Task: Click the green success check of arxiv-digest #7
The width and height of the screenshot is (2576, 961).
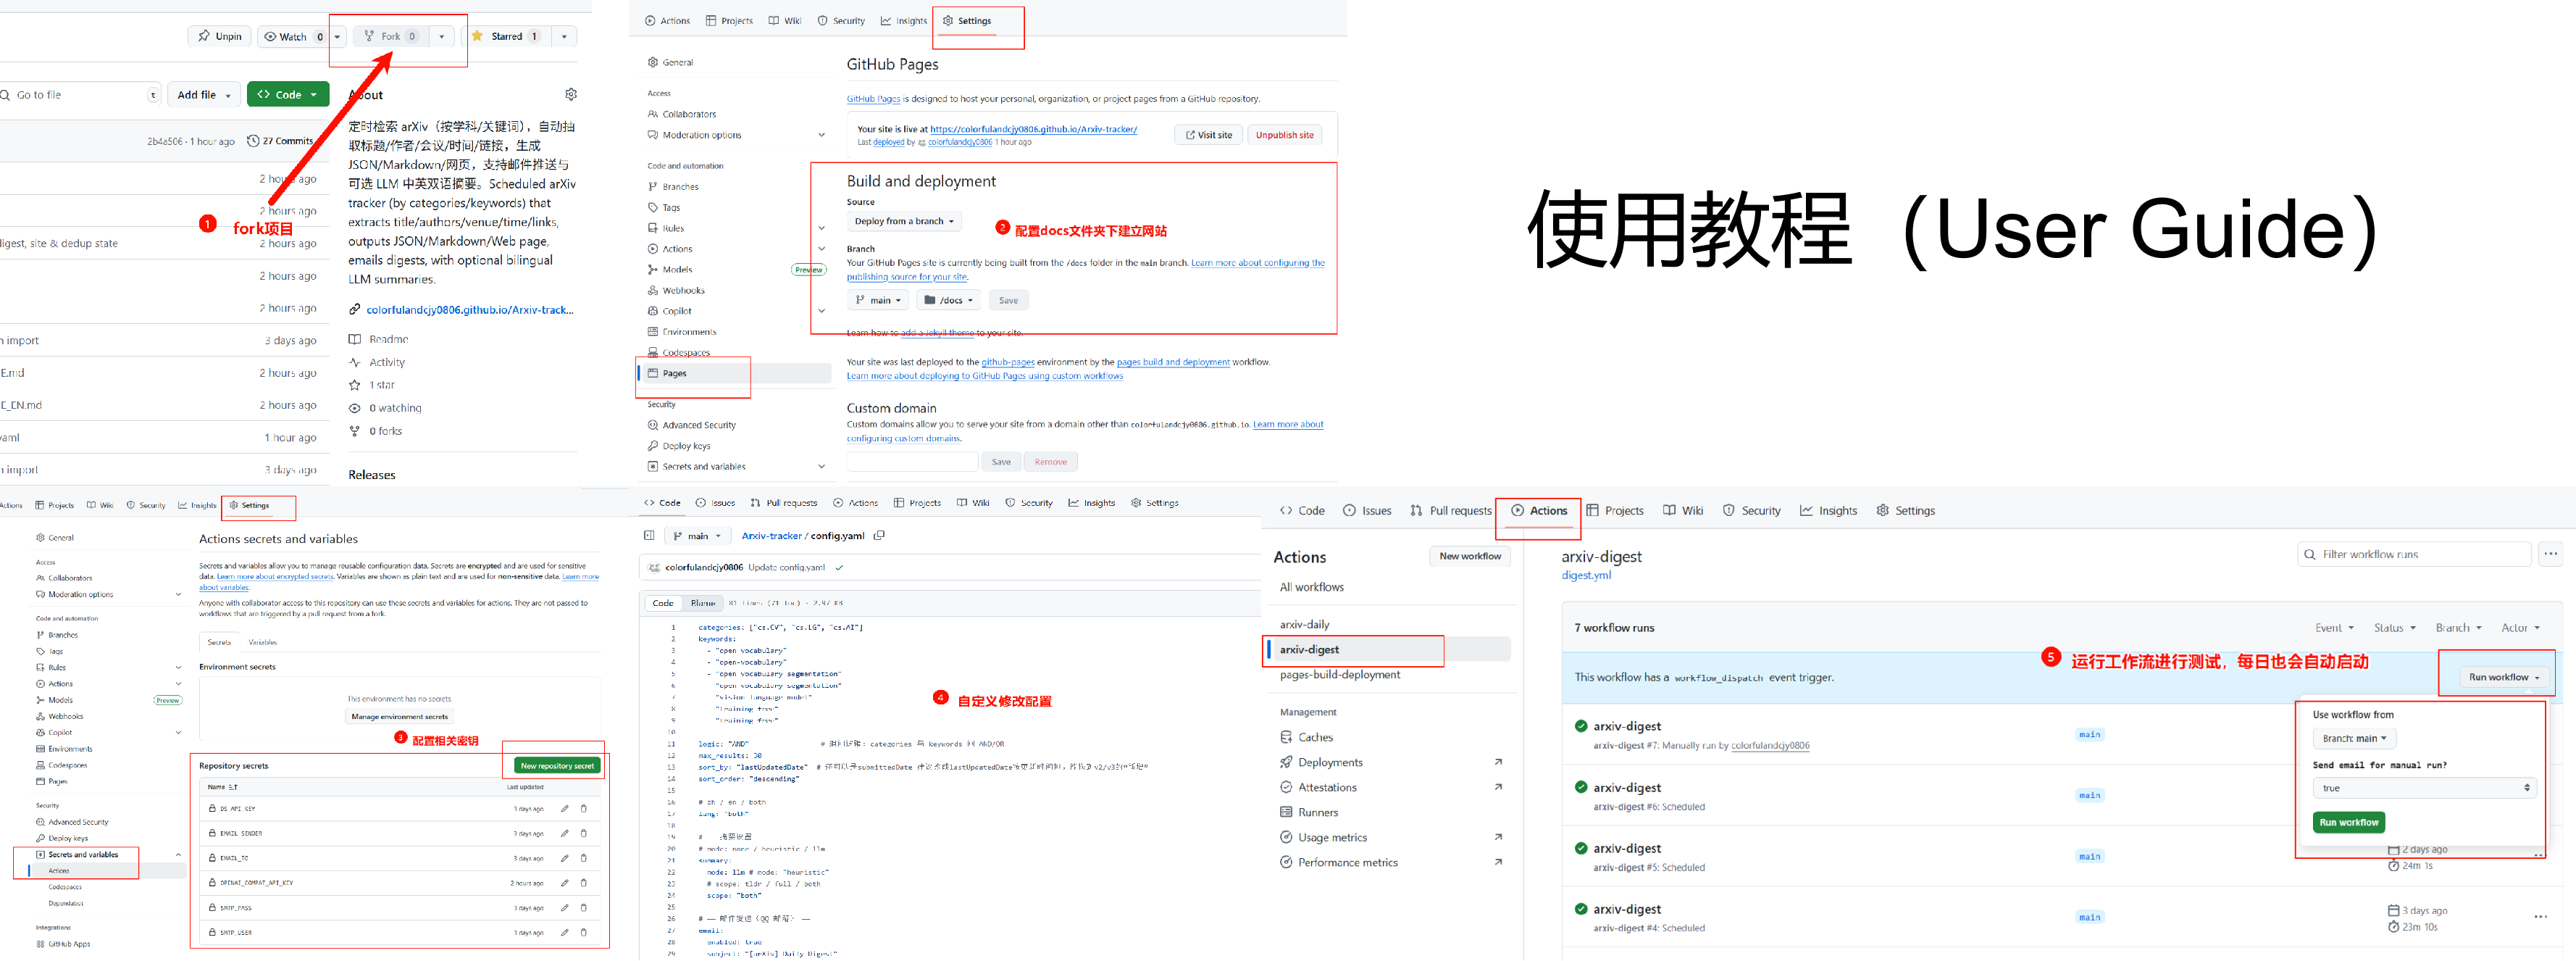Action: pos(1581,726)
